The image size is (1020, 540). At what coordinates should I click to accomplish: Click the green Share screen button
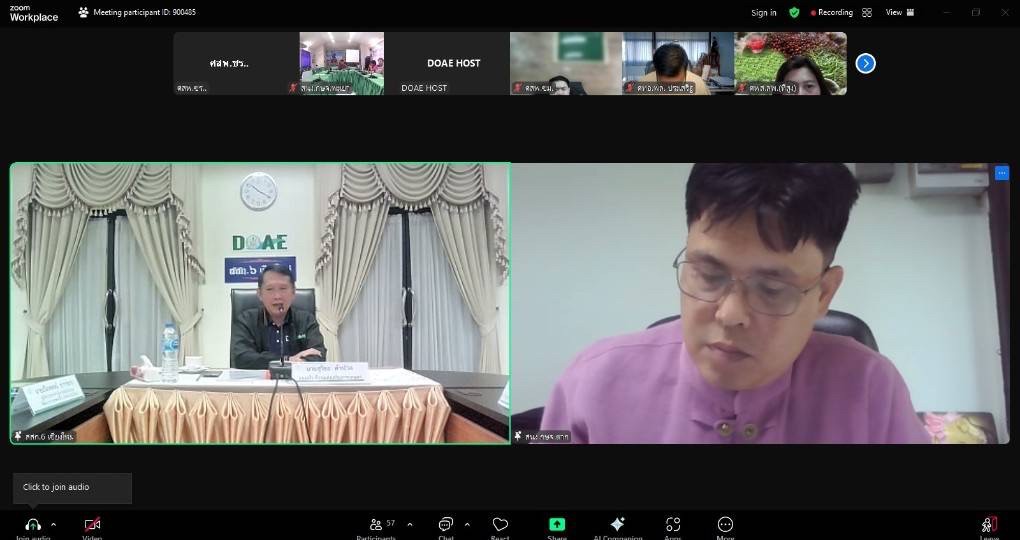click(x=557, y=525)
